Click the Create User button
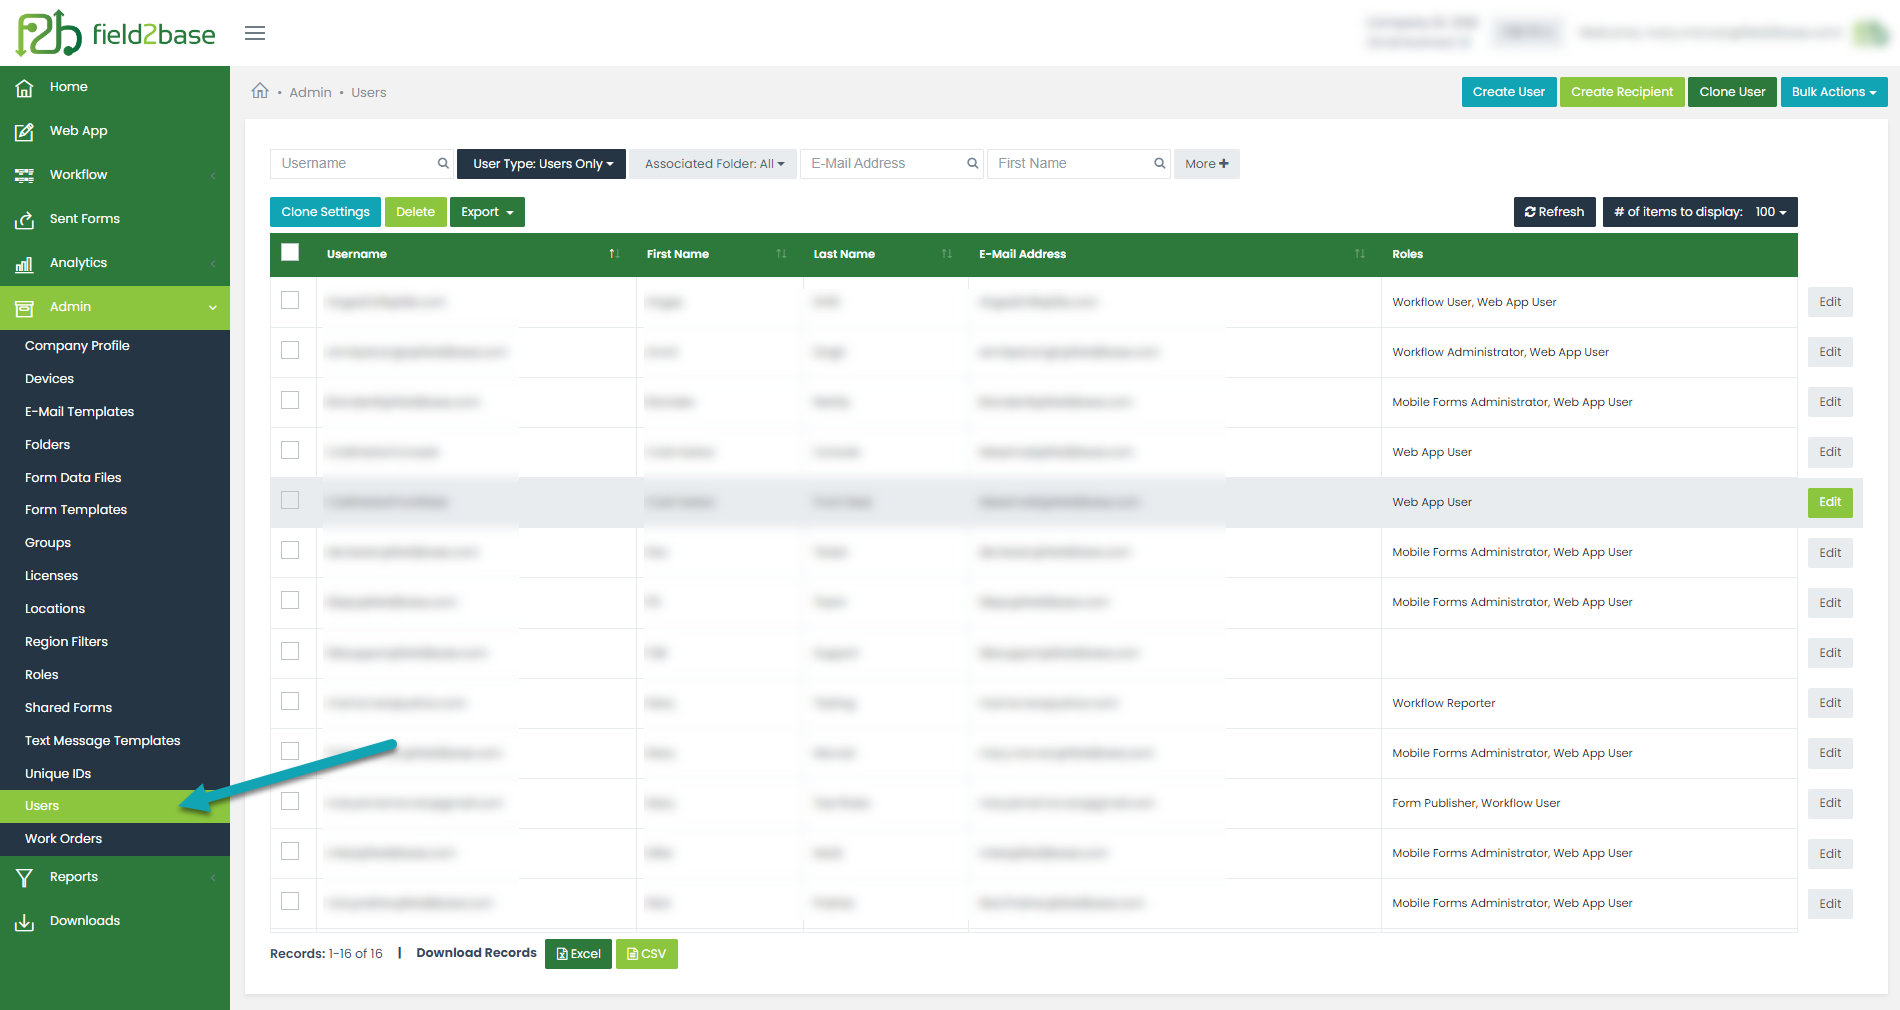1900x1010 pixels. click(1508, 92)
